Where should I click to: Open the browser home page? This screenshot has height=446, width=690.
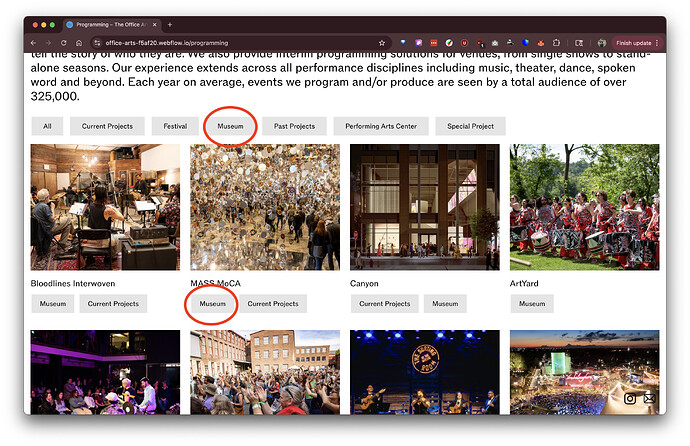coord(79,43)
